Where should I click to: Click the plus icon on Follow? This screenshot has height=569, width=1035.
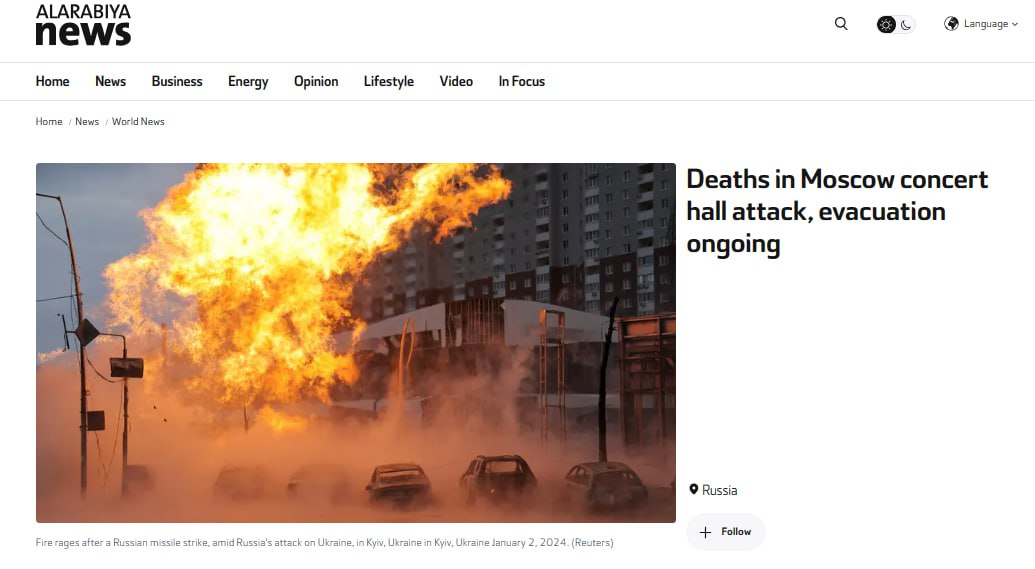click(x=705, y=532)
